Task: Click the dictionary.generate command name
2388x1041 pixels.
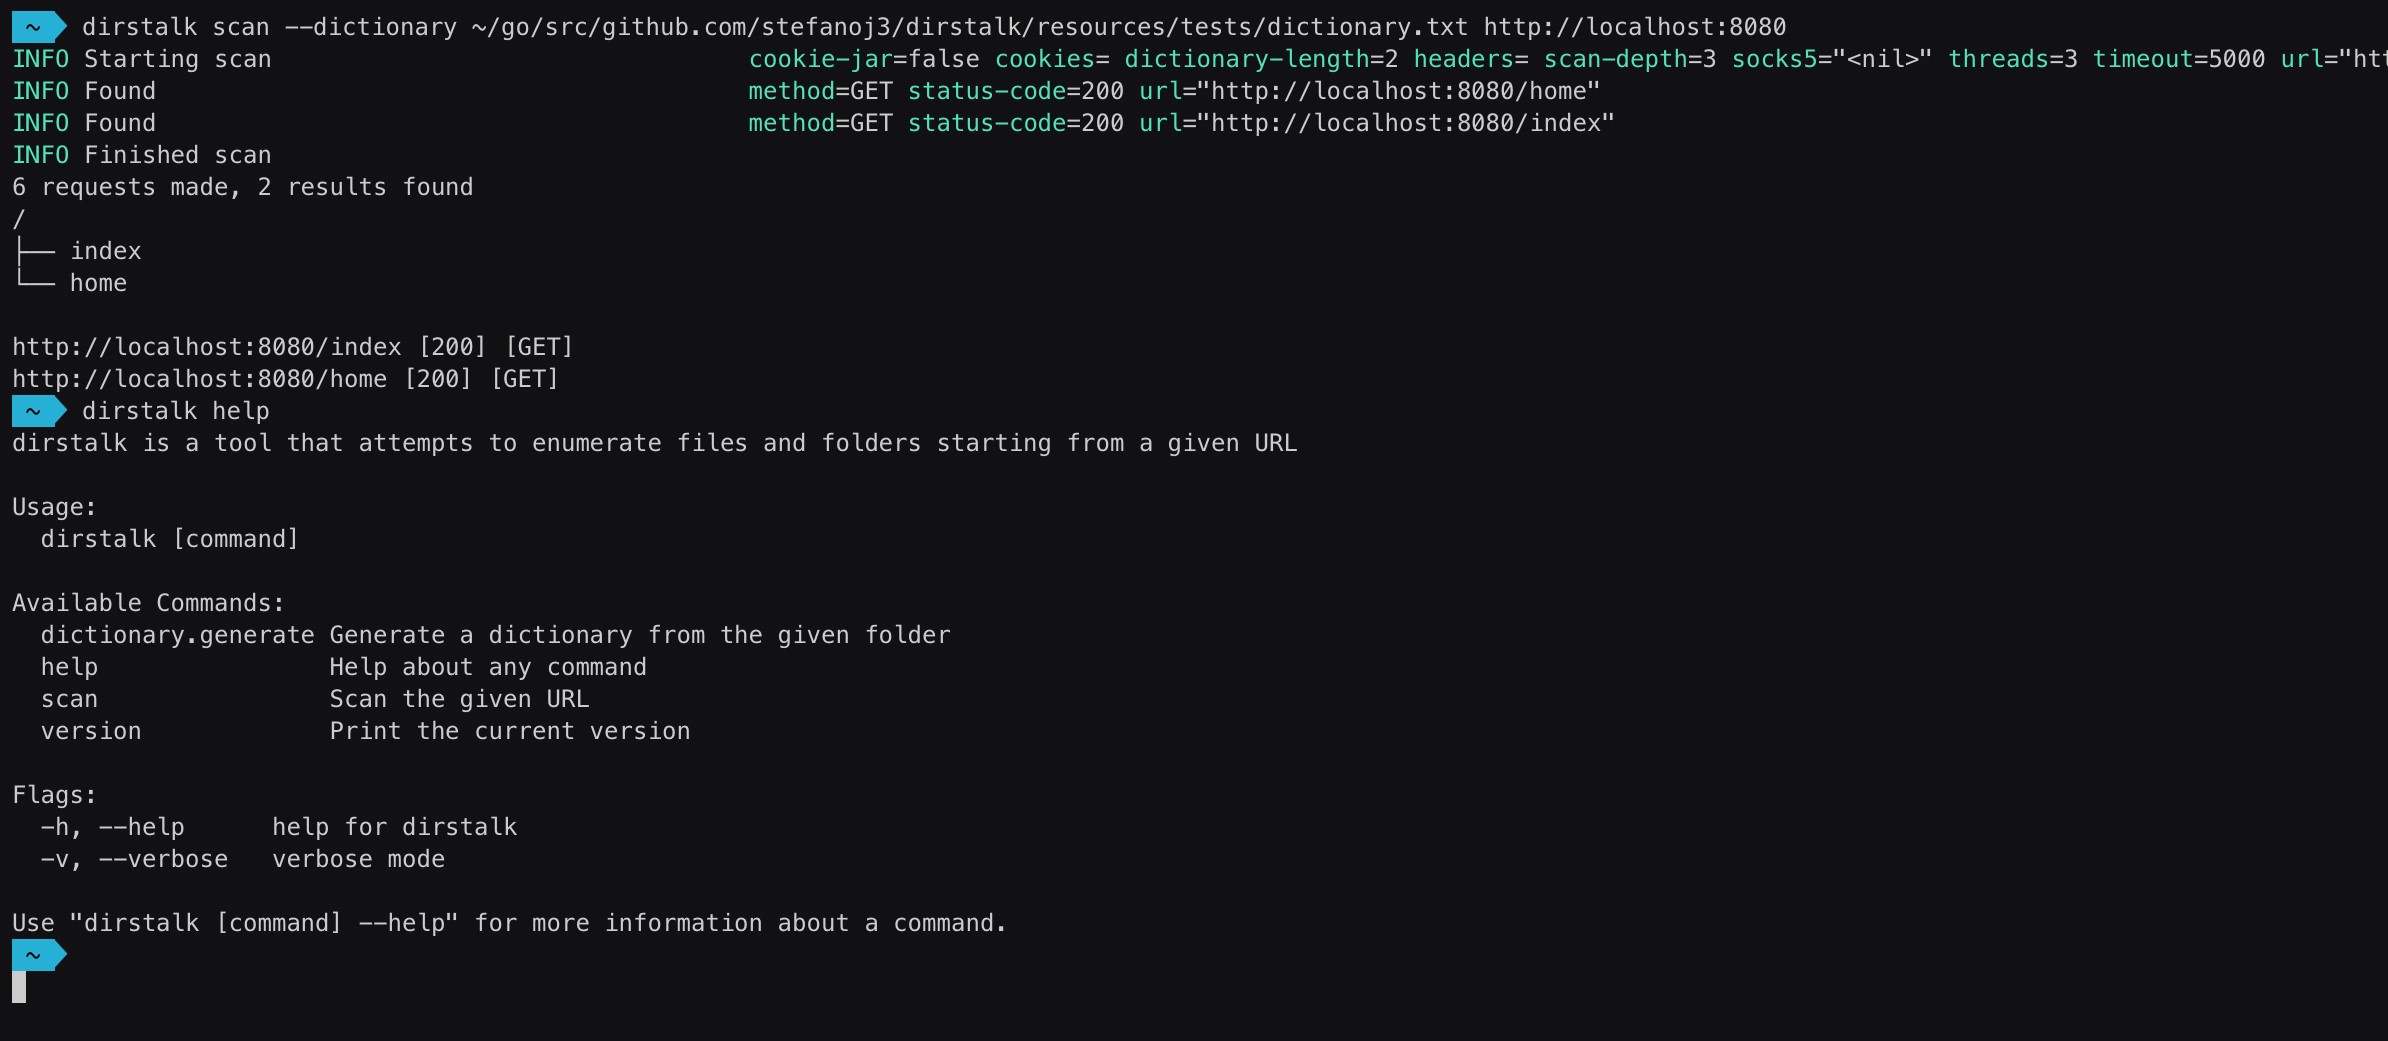Action: point(178,635)
